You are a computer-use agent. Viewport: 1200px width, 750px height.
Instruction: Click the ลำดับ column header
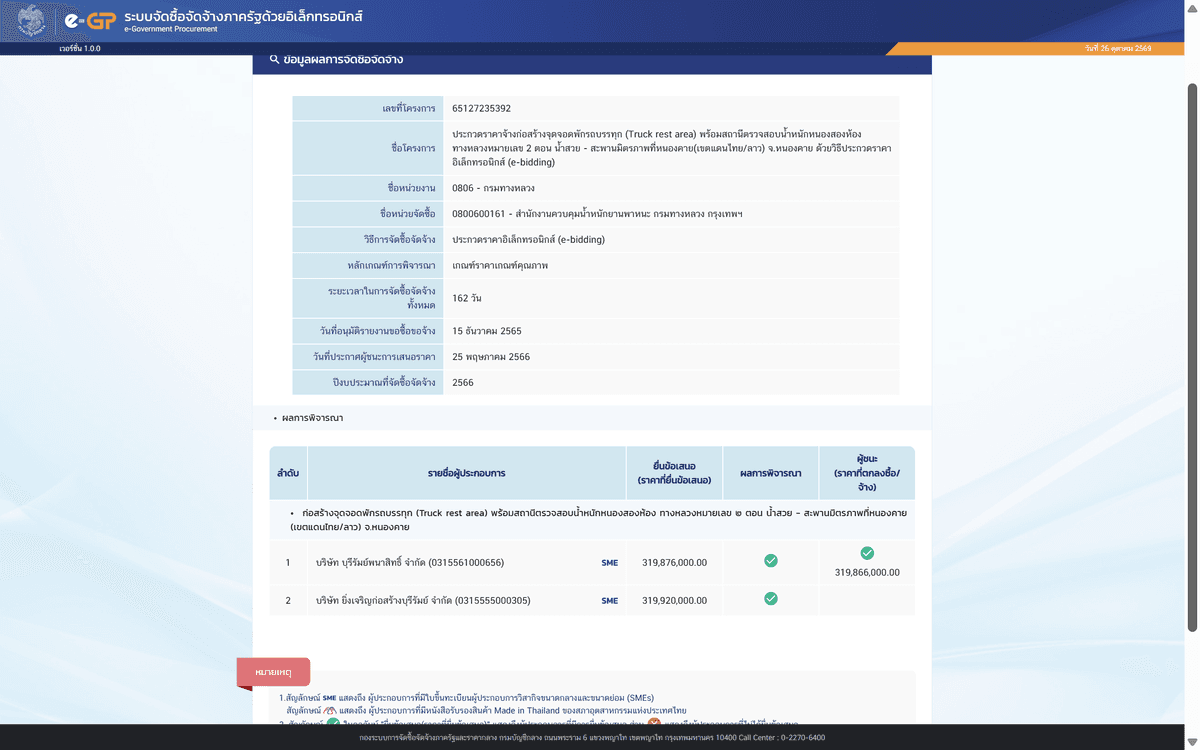pos(288,473)
